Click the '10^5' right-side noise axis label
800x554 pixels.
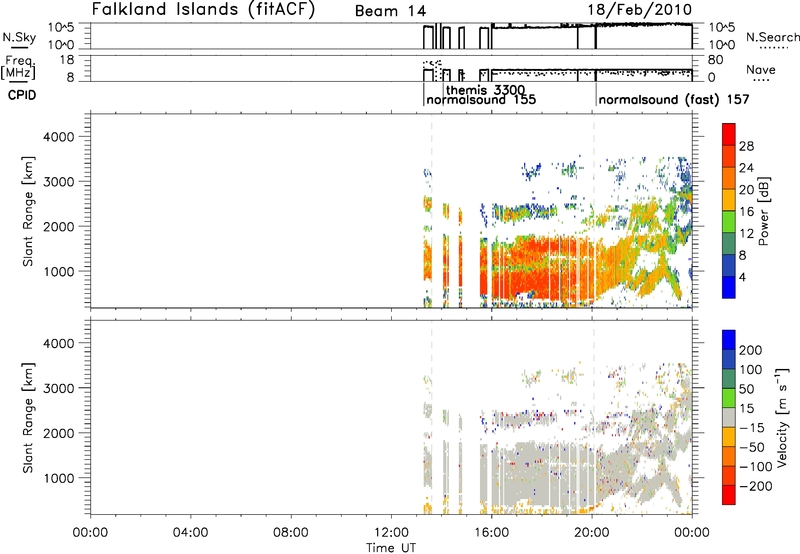click(x=721, y=28)
